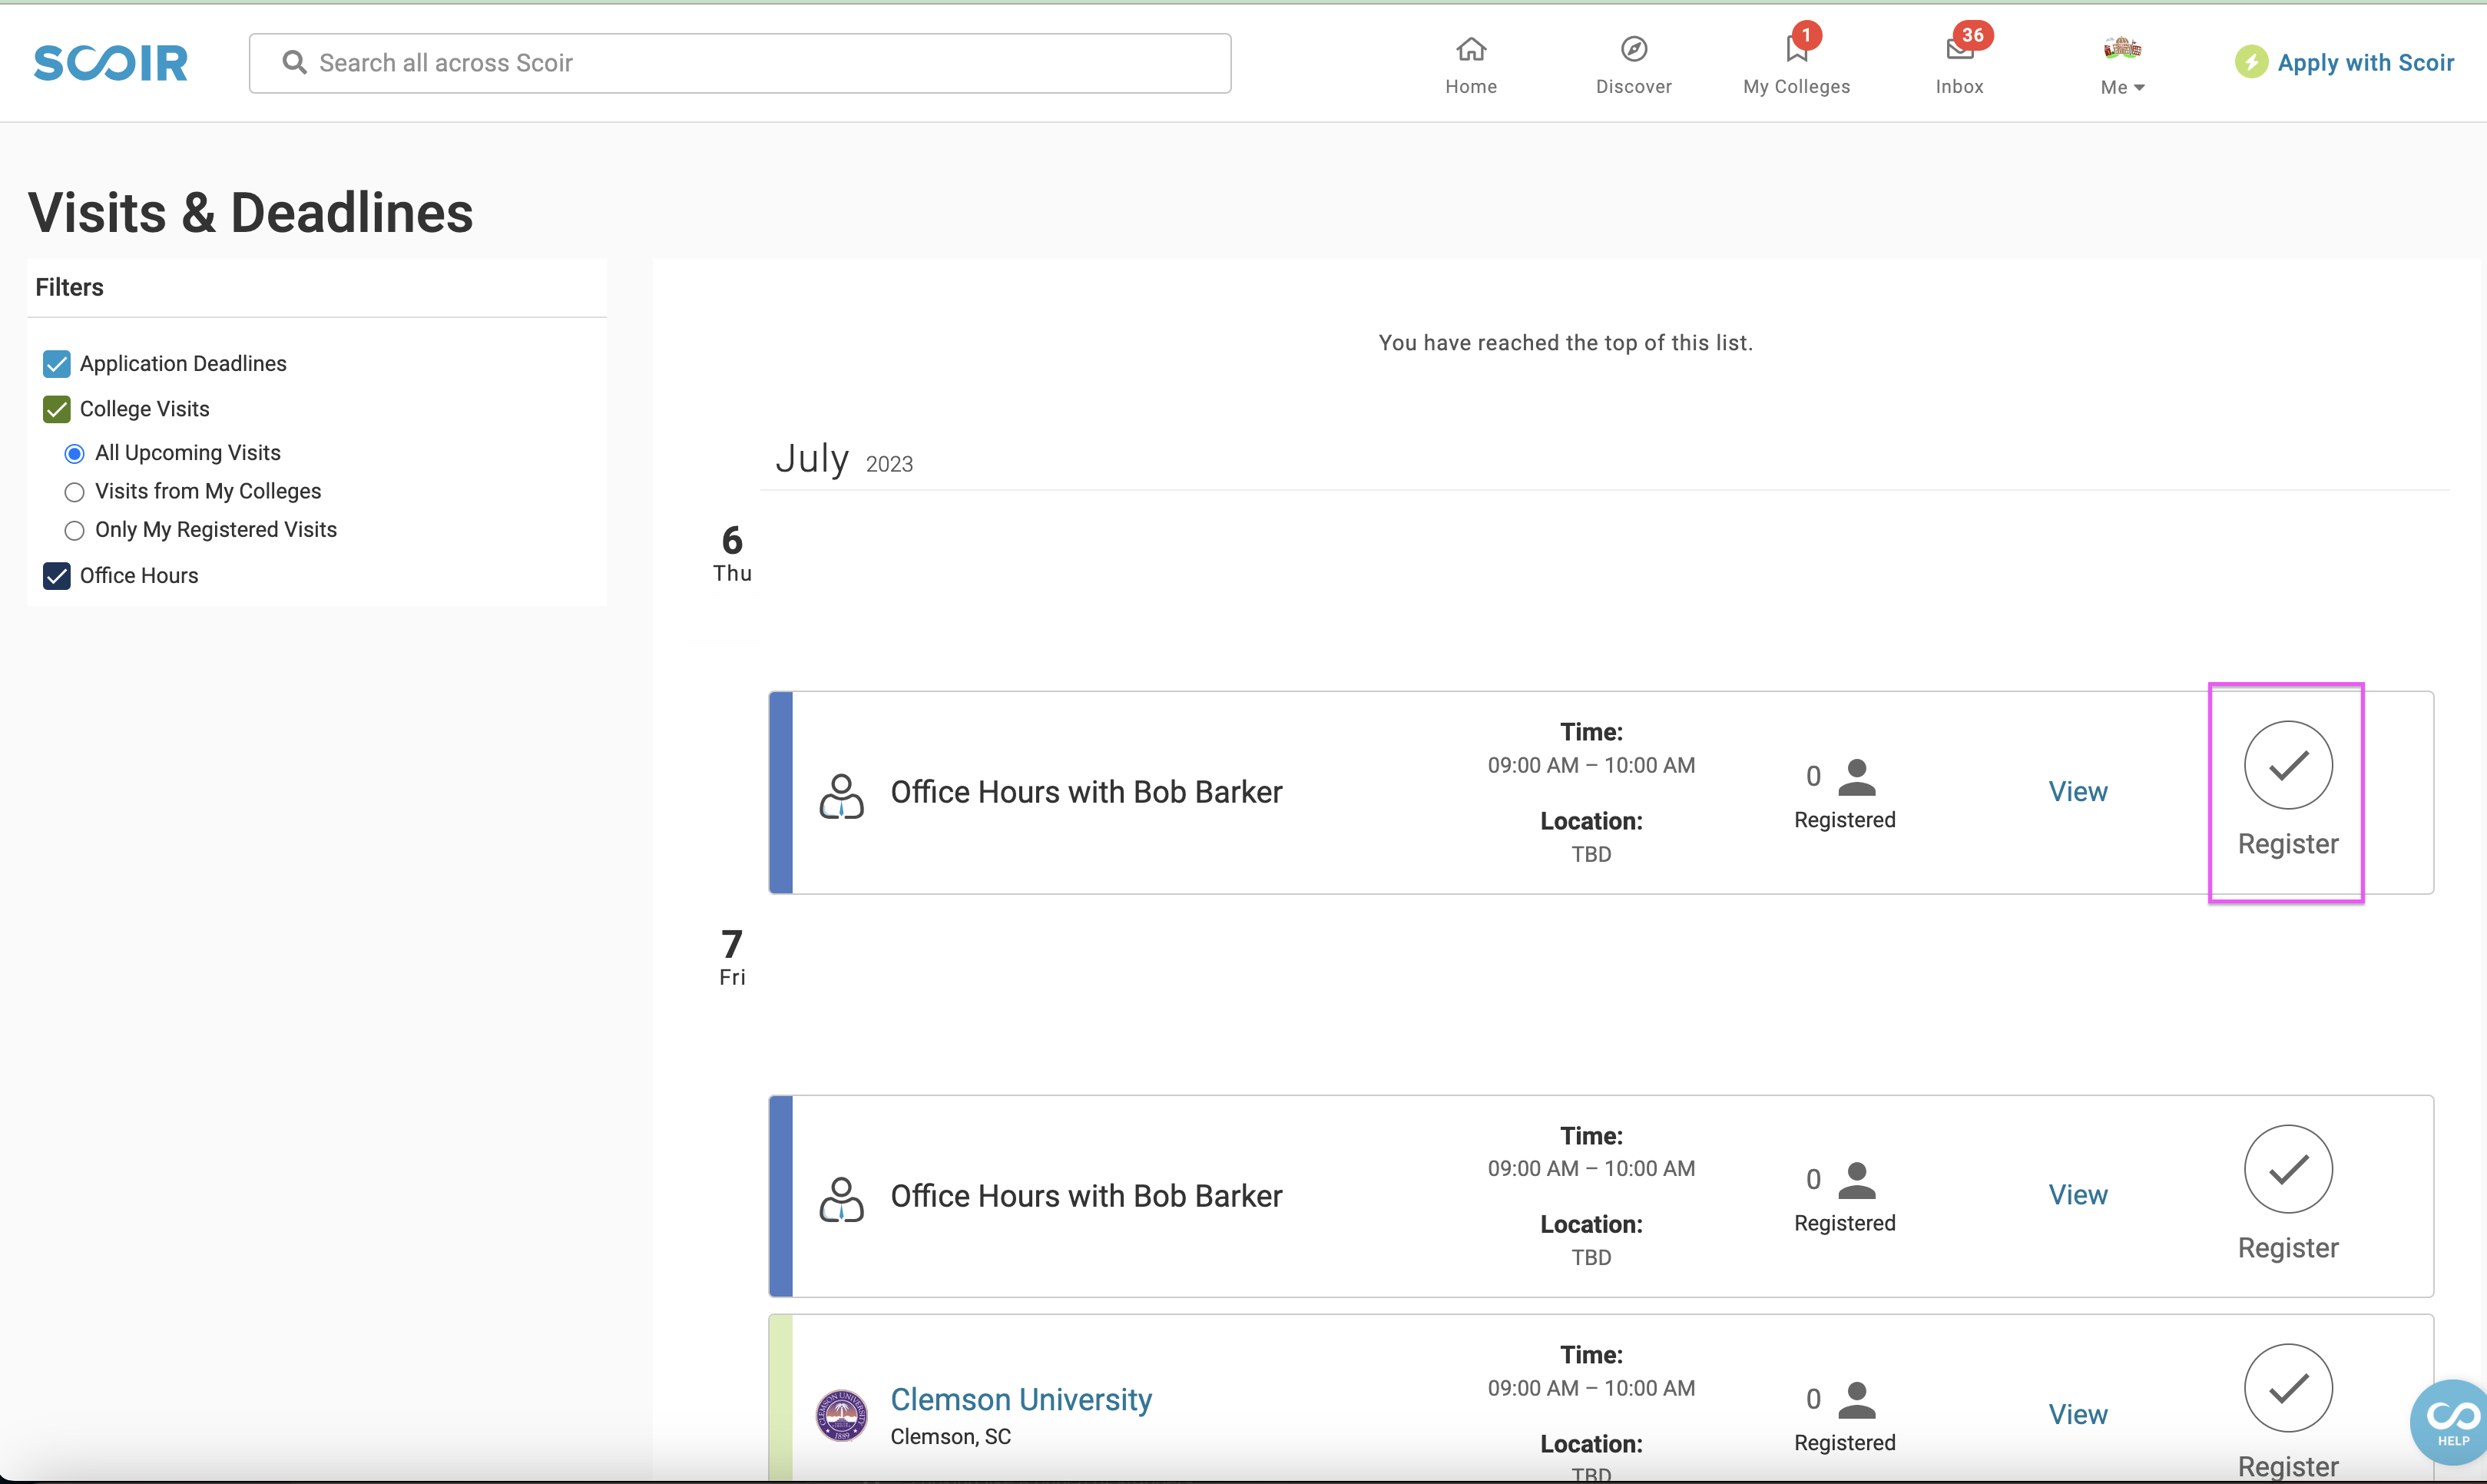The height and width of the screenshot is (1484, 2487).
Task: Click the Friday Office Hours with Bob Barker title
Action: 1086,1196
